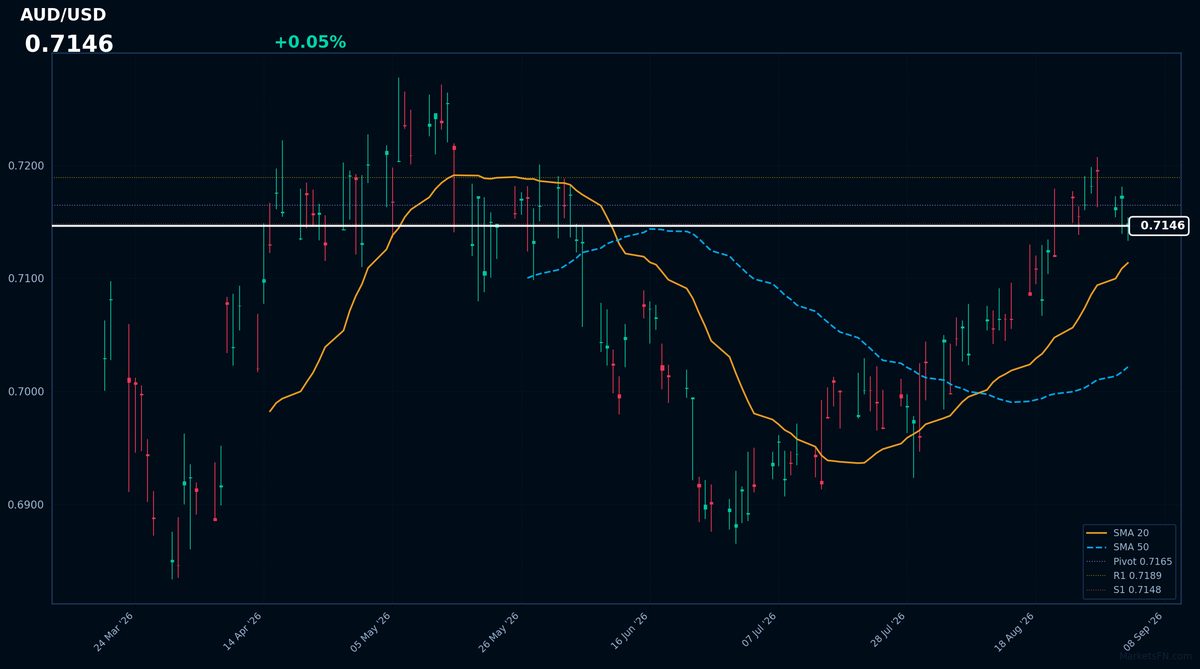Click the 0.6900 y-axis label
Image resolution: width=1200 pixels, height=669 pixels.
[x=28, y=504]
